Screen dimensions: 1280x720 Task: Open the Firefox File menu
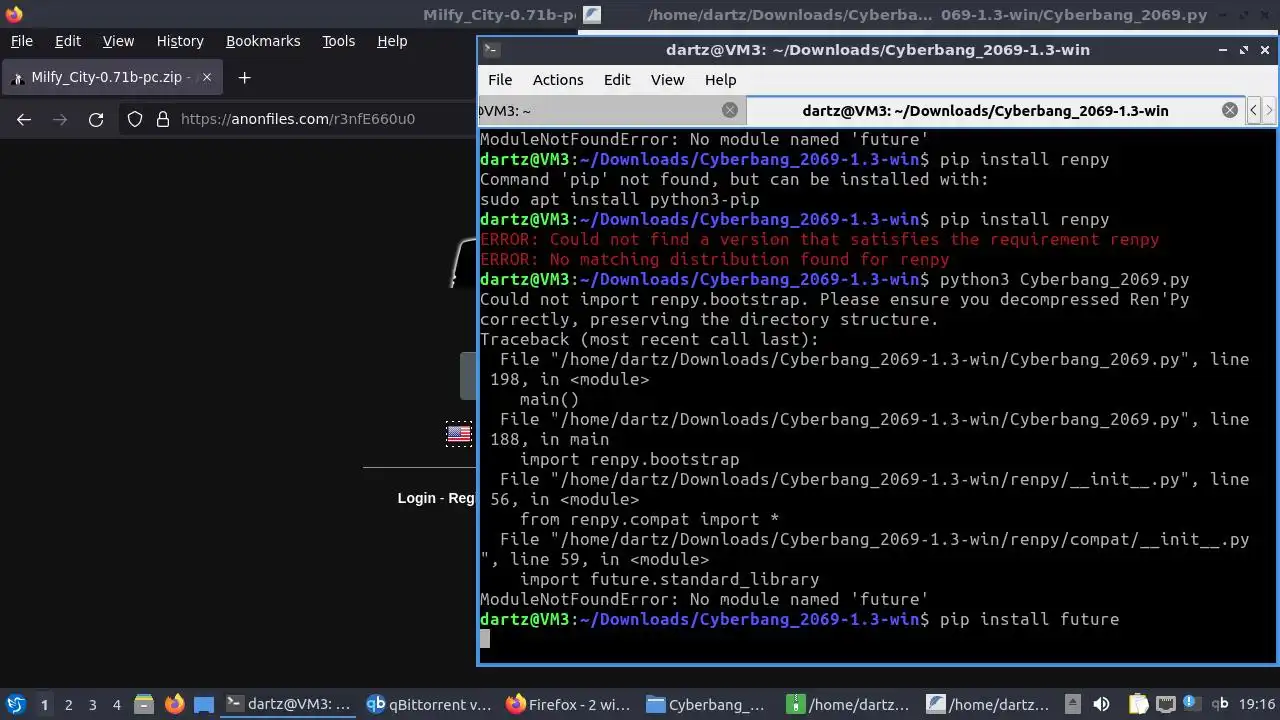coord(21,41)
